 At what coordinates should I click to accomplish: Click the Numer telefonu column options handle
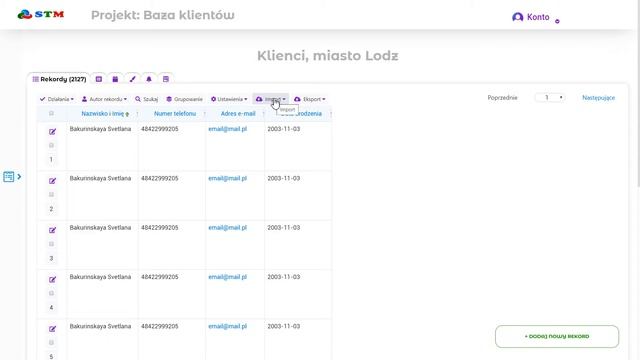(x=204, y=114)
